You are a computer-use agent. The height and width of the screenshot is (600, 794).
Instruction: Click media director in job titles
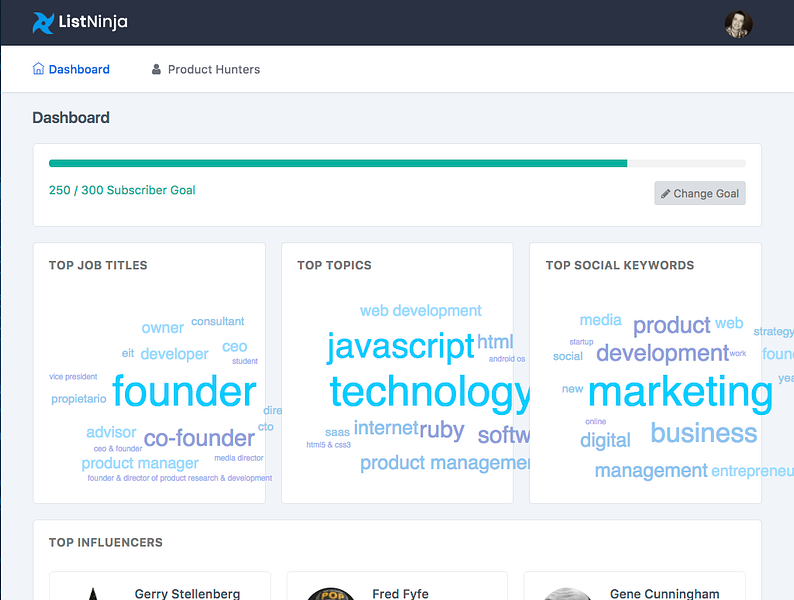[239, 458]
